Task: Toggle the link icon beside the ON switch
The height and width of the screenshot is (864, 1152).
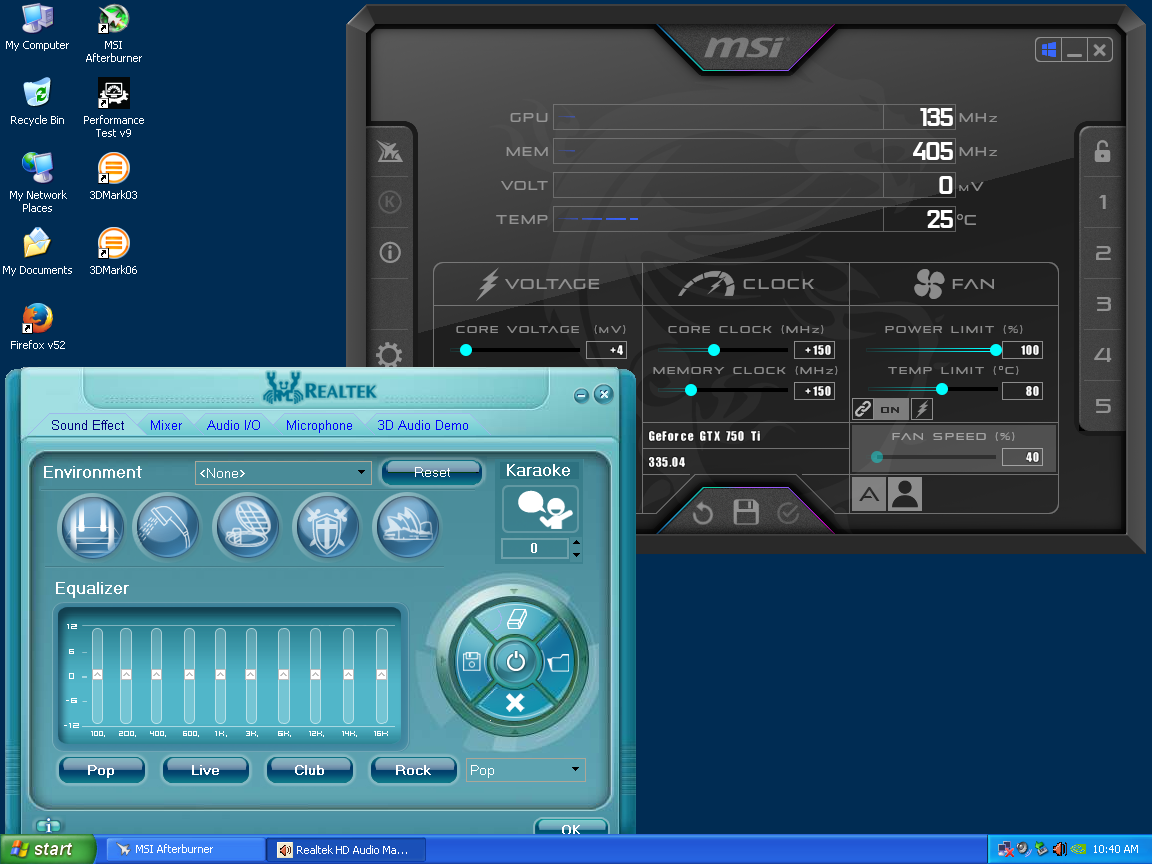Action: coord(863,409)
